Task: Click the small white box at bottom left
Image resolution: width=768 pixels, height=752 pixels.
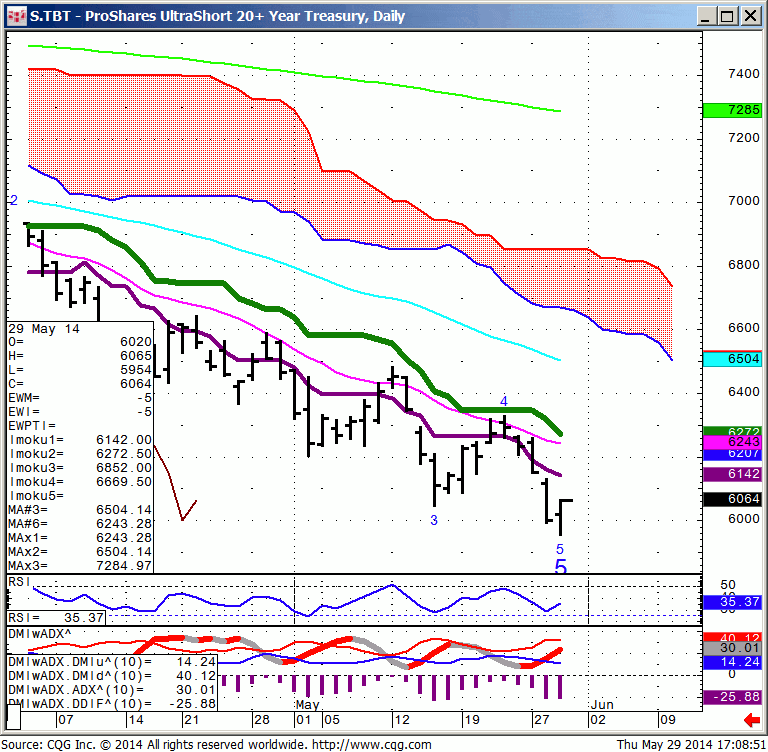Action: tap(13, 717)
